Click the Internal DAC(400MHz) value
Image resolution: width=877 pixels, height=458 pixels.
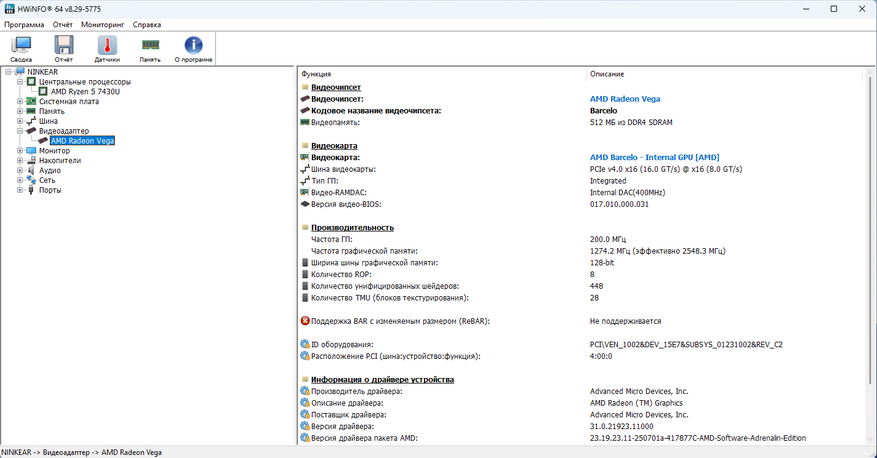[627, 192]
